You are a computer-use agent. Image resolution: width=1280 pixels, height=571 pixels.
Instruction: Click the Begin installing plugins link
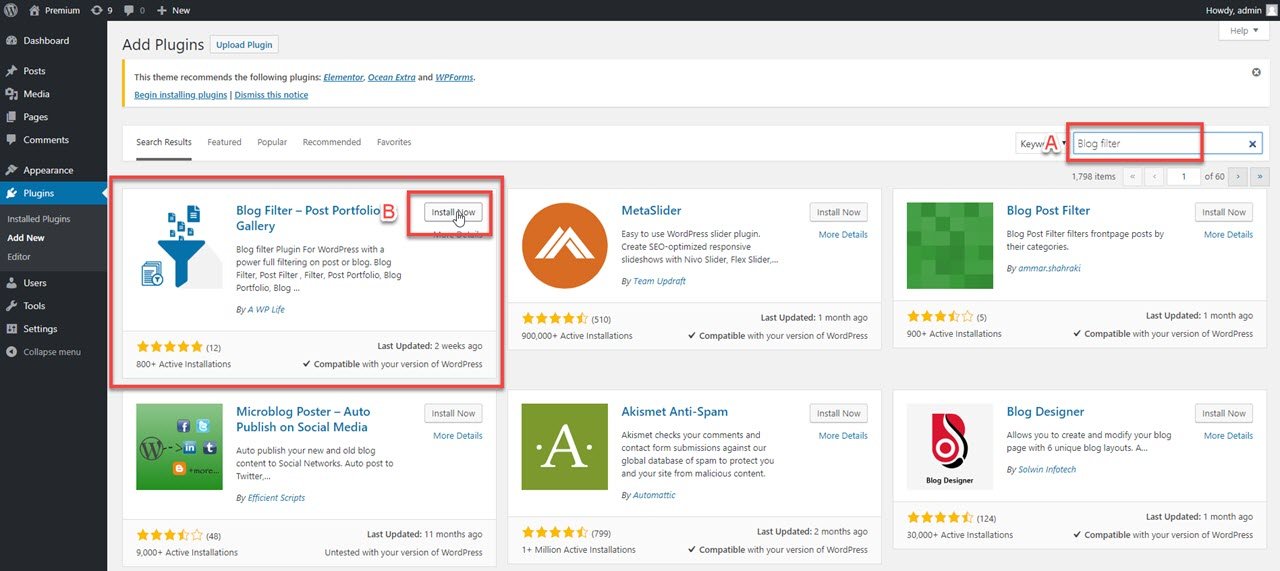181,95
